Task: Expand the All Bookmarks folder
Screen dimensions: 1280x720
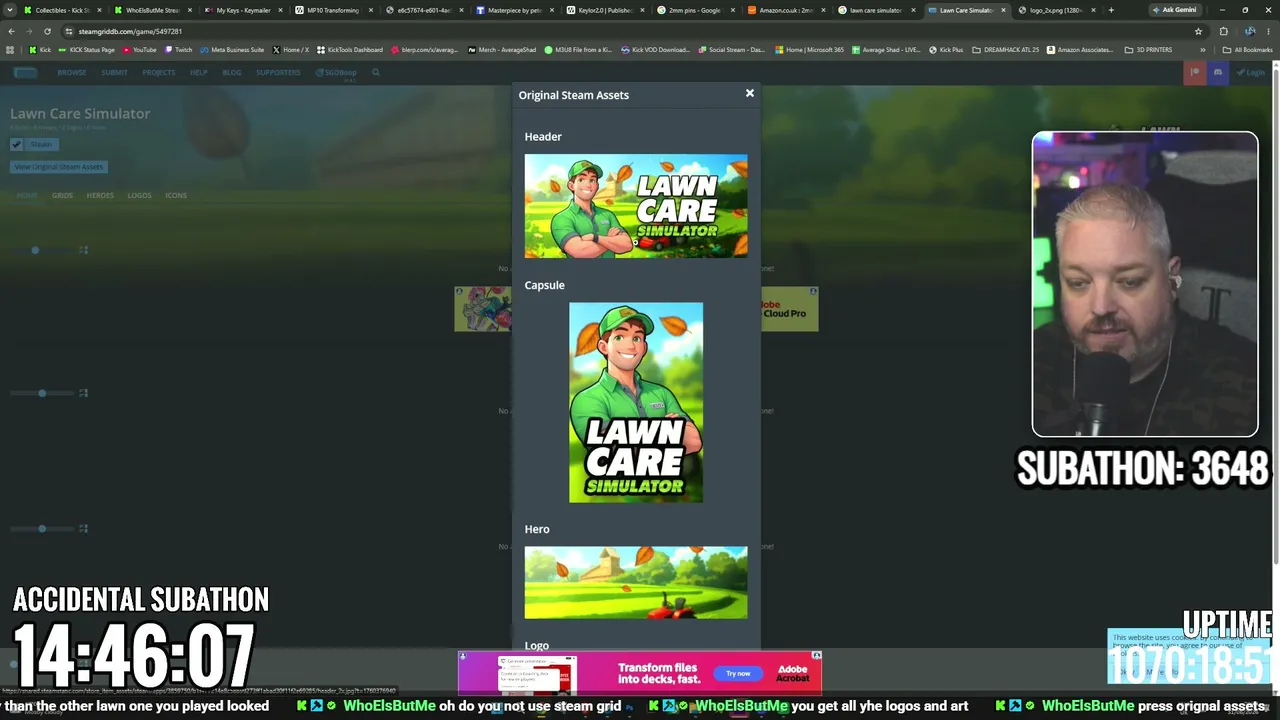Action: 1246,50
